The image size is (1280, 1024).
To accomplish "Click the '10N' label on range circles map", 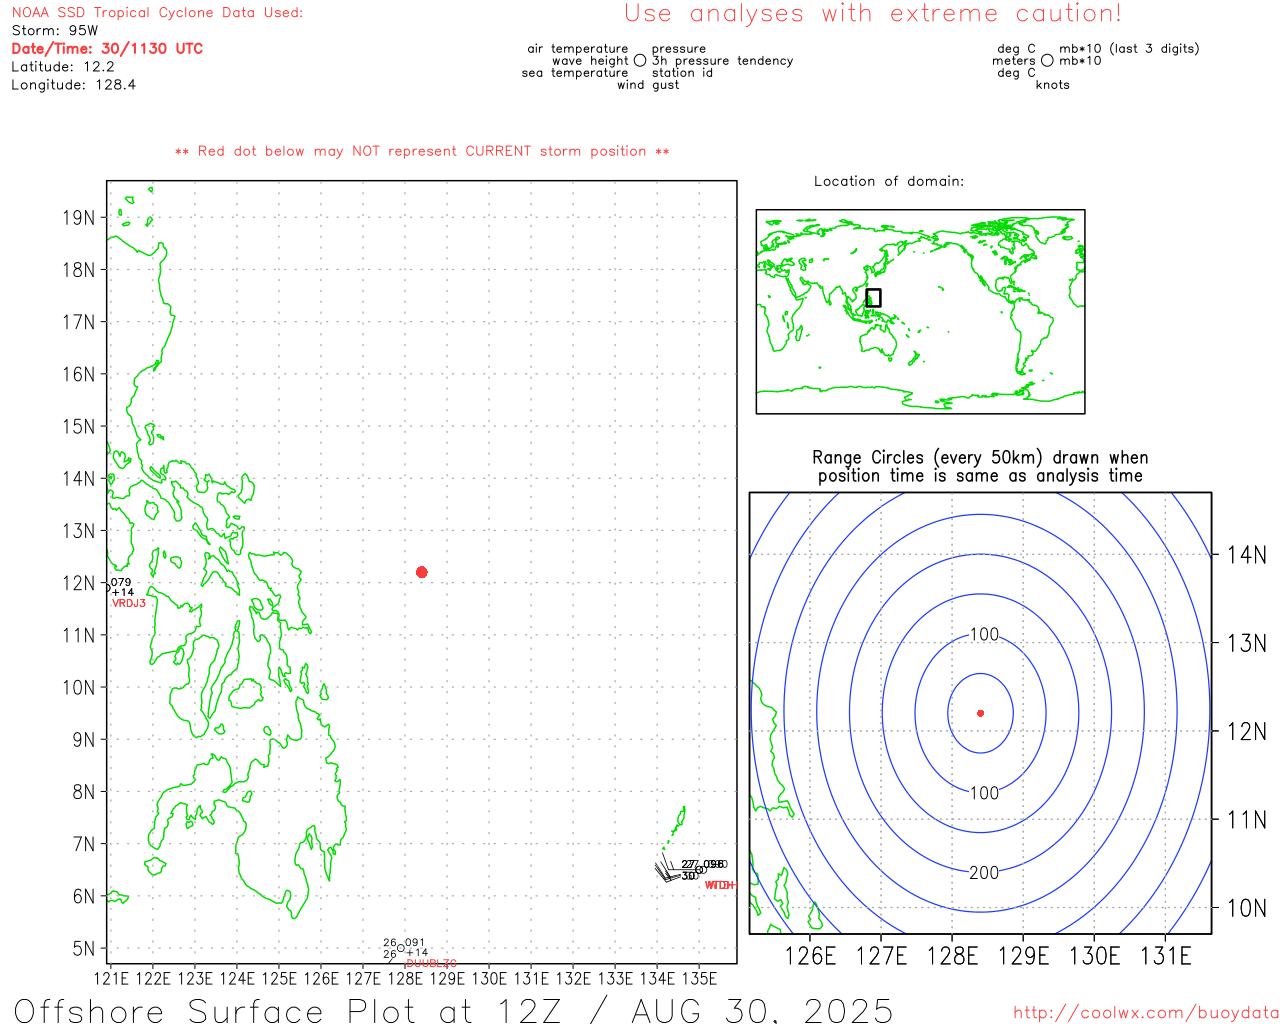I will [x=1247, y=908].
